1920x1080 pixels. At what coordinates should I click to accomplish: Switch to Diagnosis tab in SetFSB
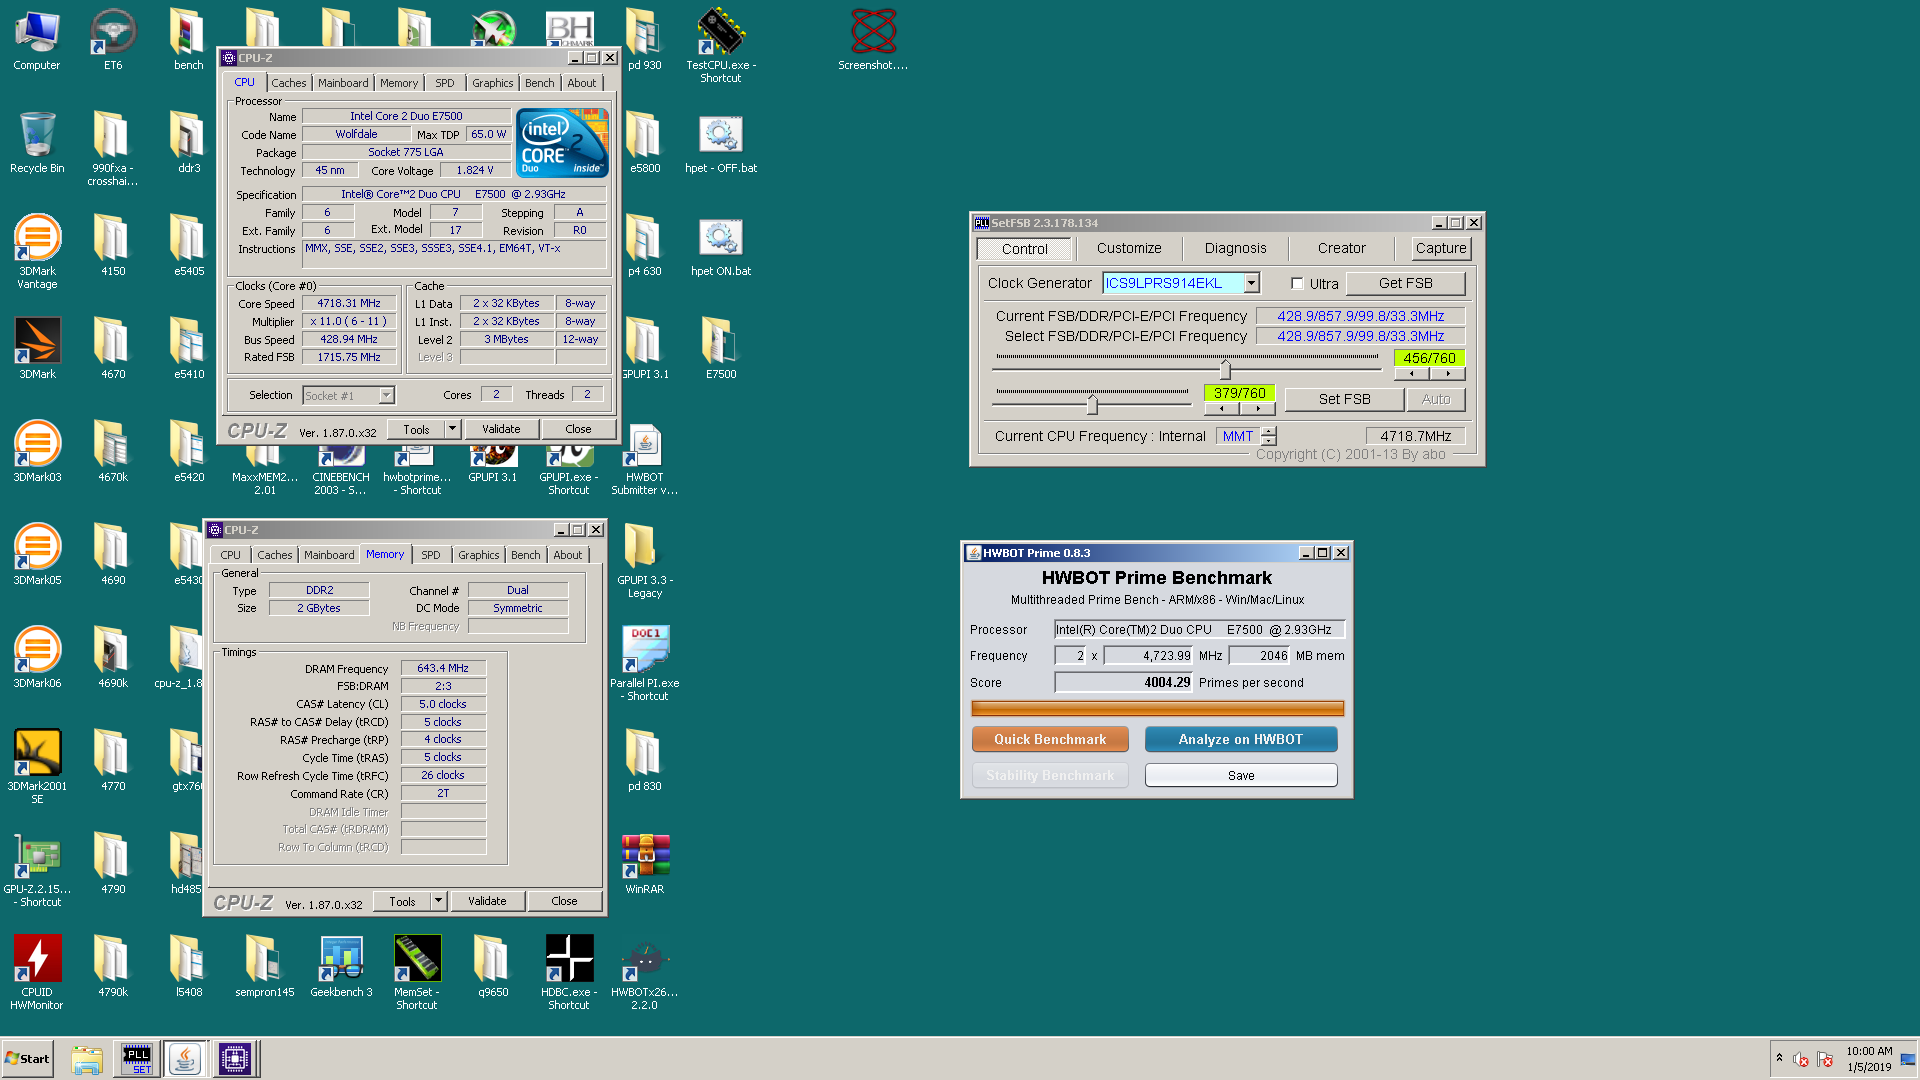point(1235,248)
